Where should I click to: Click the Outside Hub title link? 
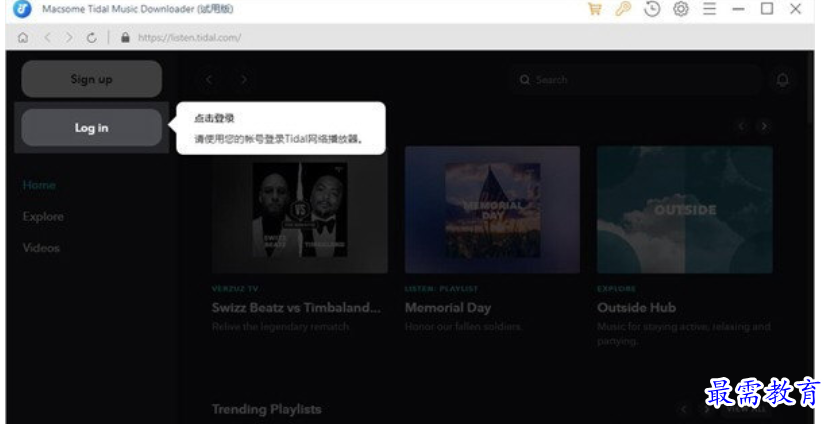tap(637, 308)
